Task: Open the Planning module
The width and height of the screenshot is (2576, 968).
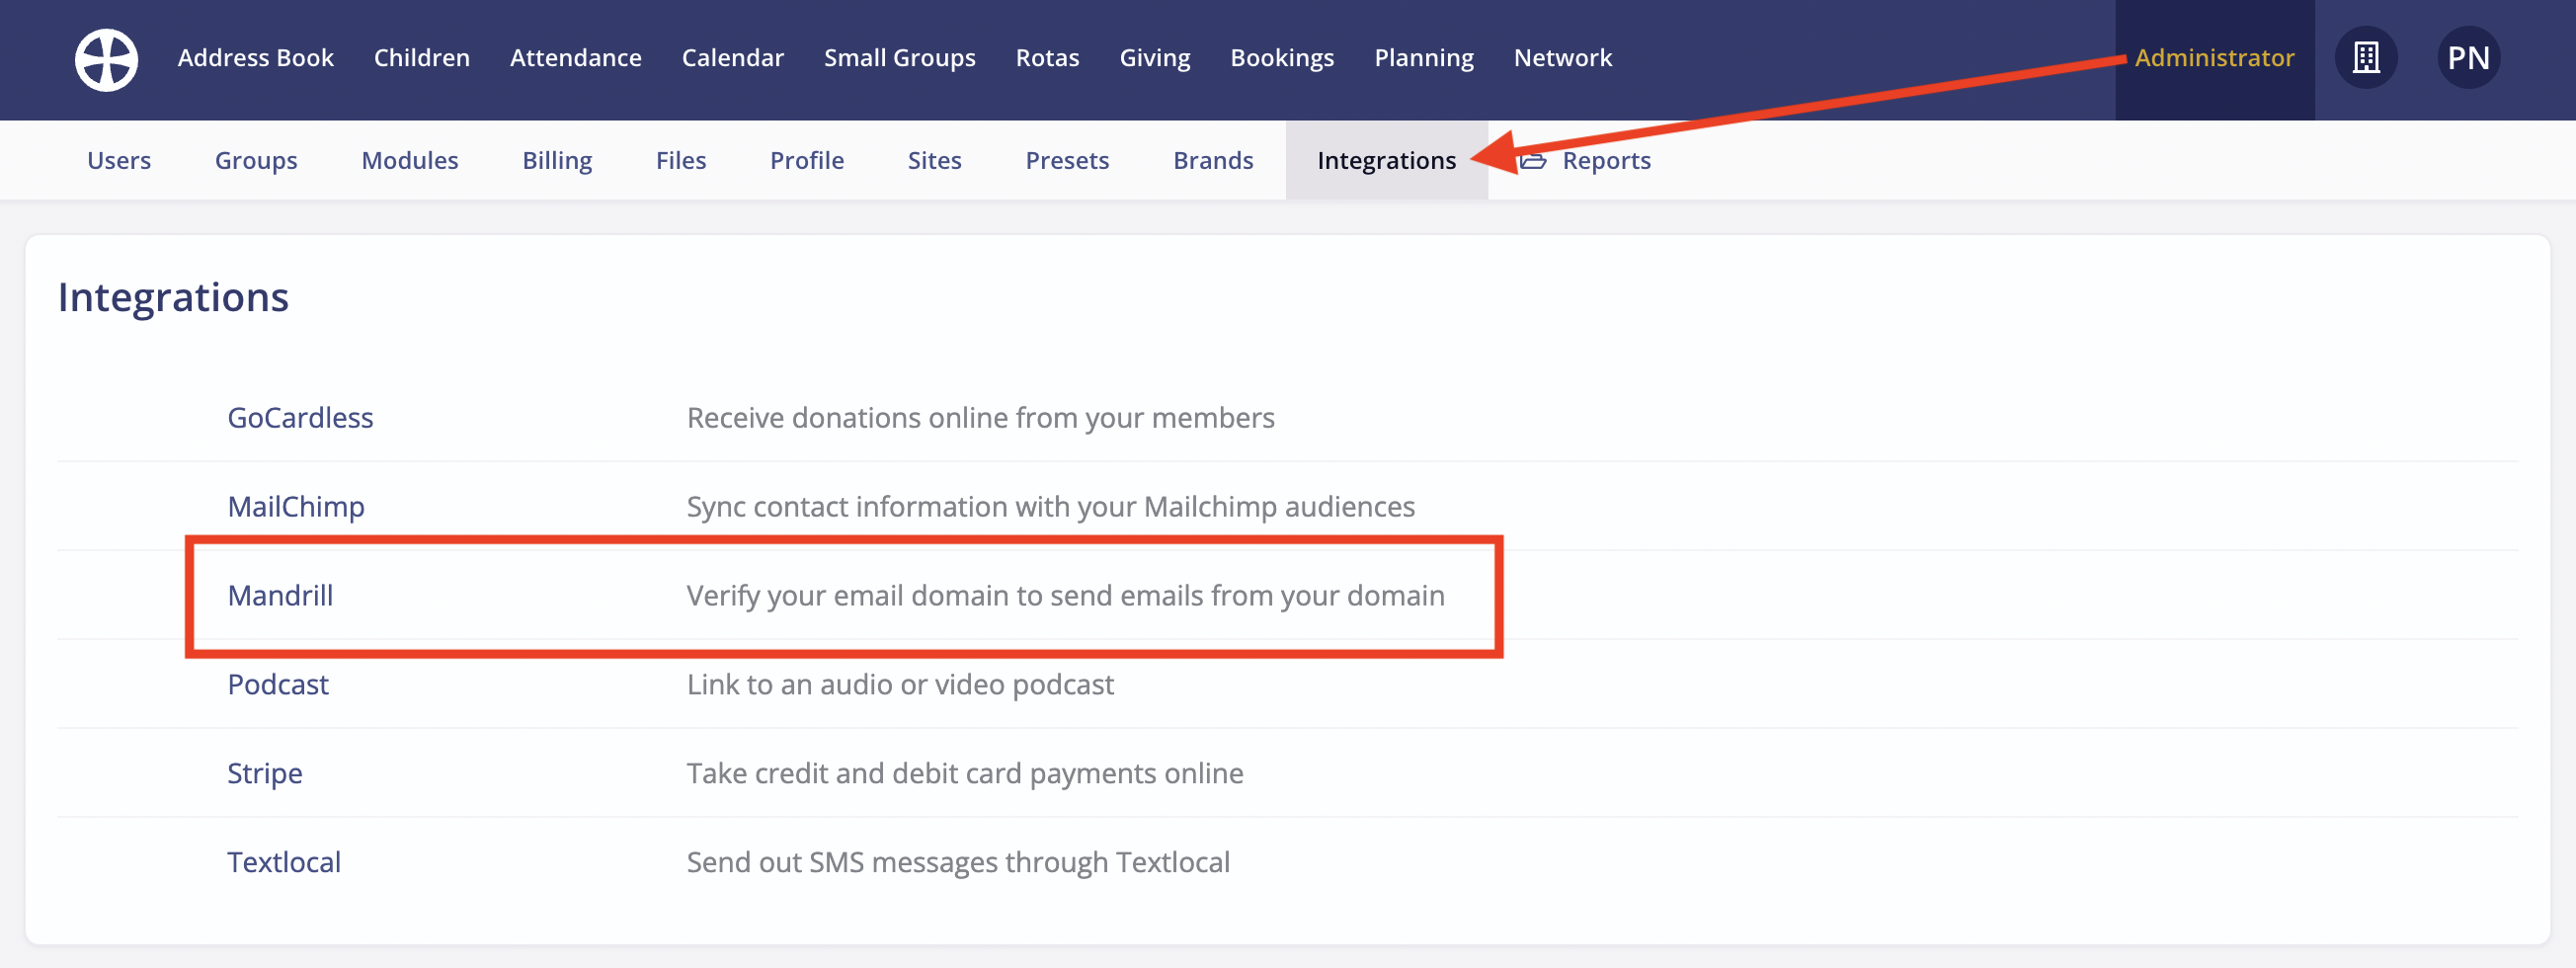Action: click(1424, 58)
